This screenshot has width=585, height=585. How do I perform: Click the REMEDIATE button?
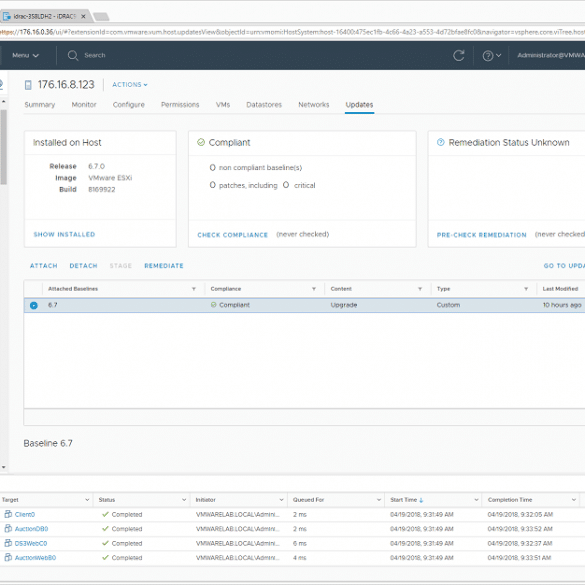164,266
